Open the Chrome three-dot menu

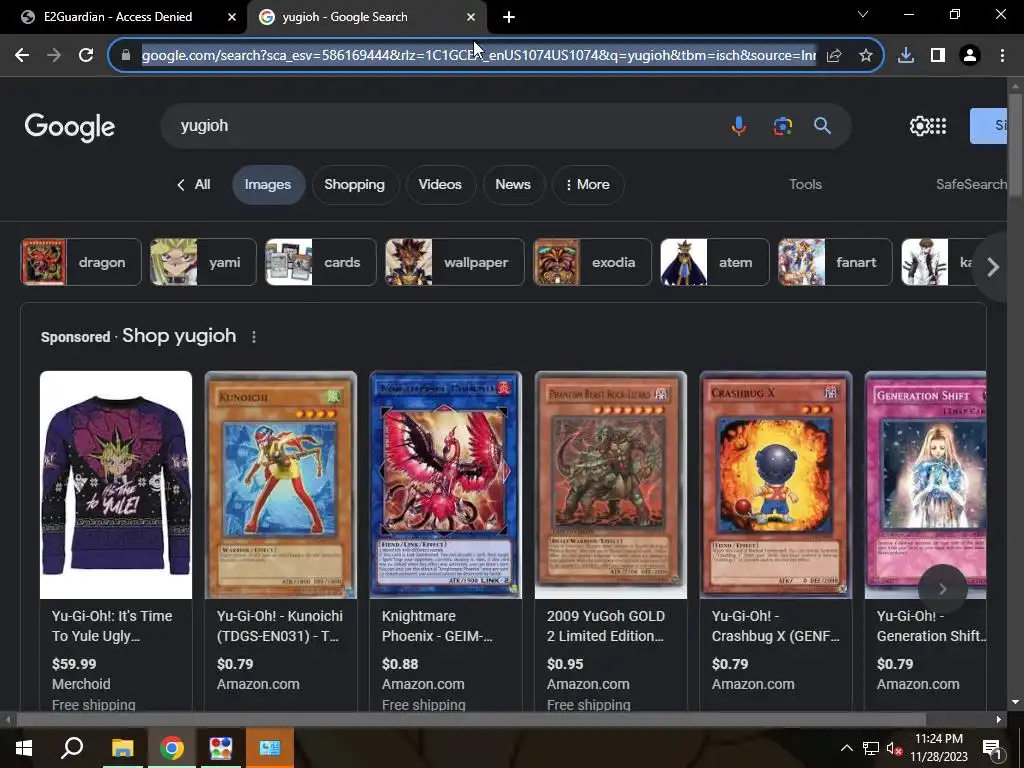coord(1002,56)
